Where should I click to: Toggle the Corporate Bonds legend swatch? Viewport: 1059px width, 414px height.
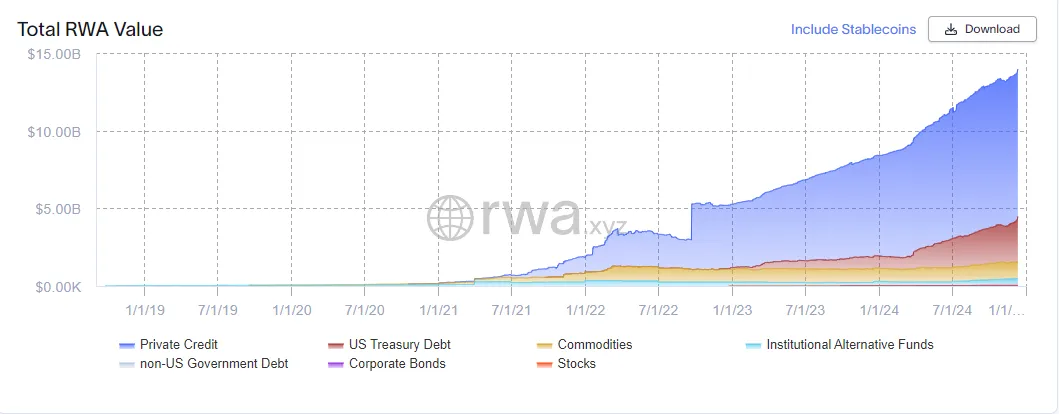click(335, 364)
